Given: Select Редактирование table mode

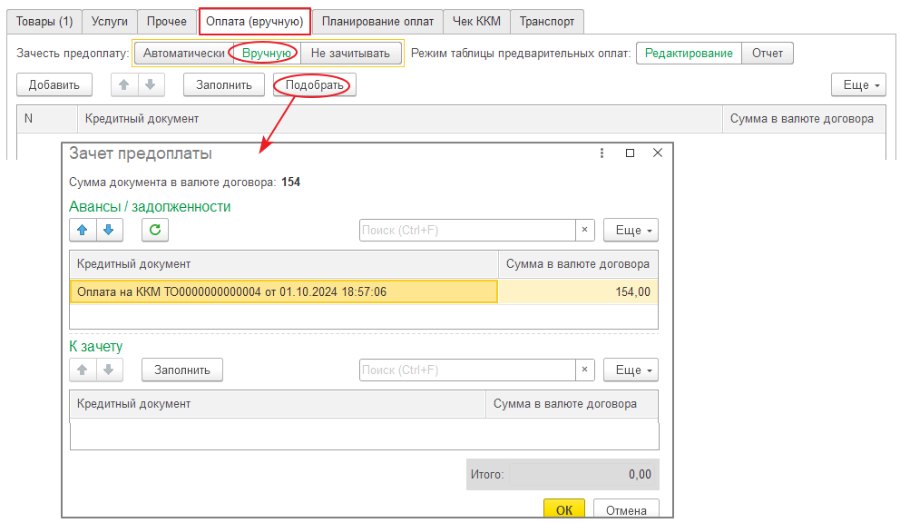Looking at the screenshot, I should tap(689, 53).
